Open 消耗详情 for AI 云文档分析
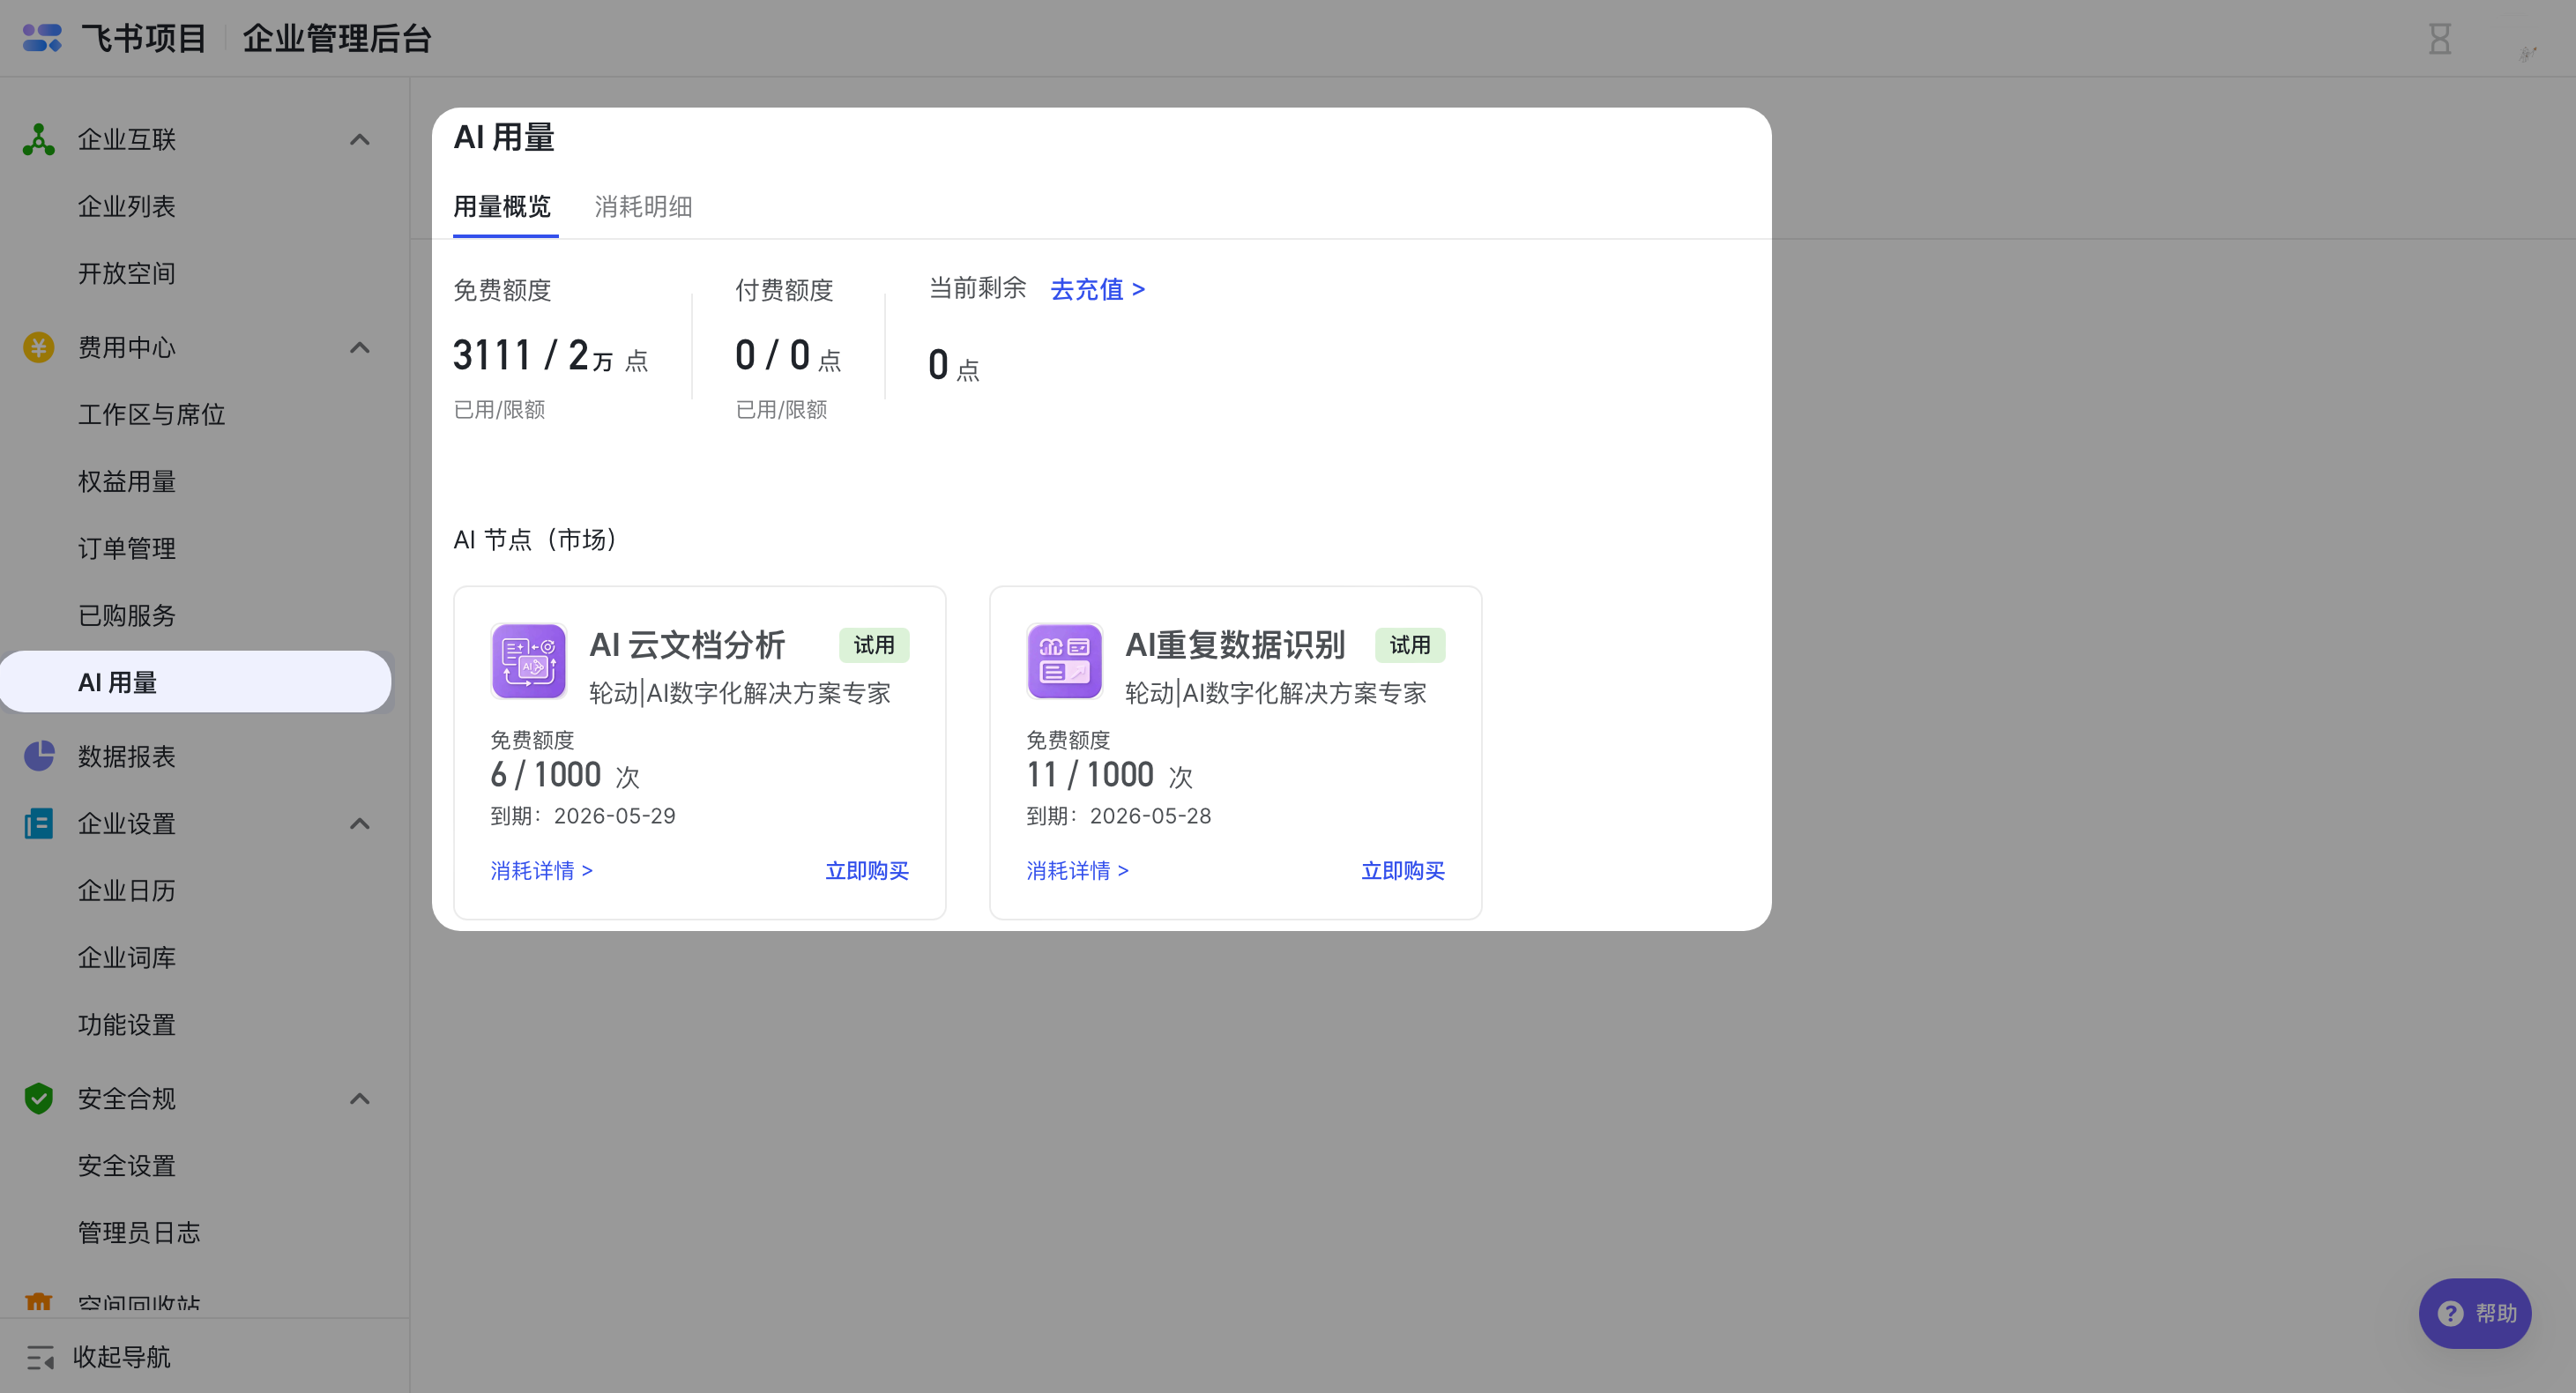Image resolution: width=2576 pixels, height=1393 pixels. click(541, 871)
